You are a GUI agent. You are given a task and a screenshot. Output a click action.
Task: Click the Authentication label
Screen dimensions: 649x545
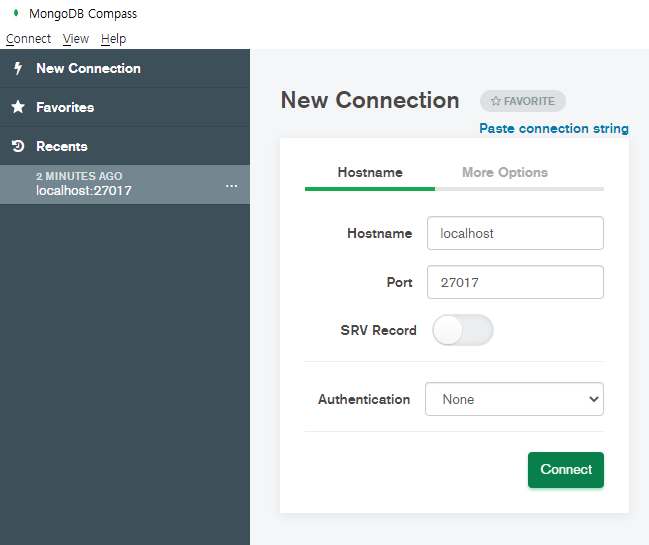pyautogui.click(x=364, y=399)
